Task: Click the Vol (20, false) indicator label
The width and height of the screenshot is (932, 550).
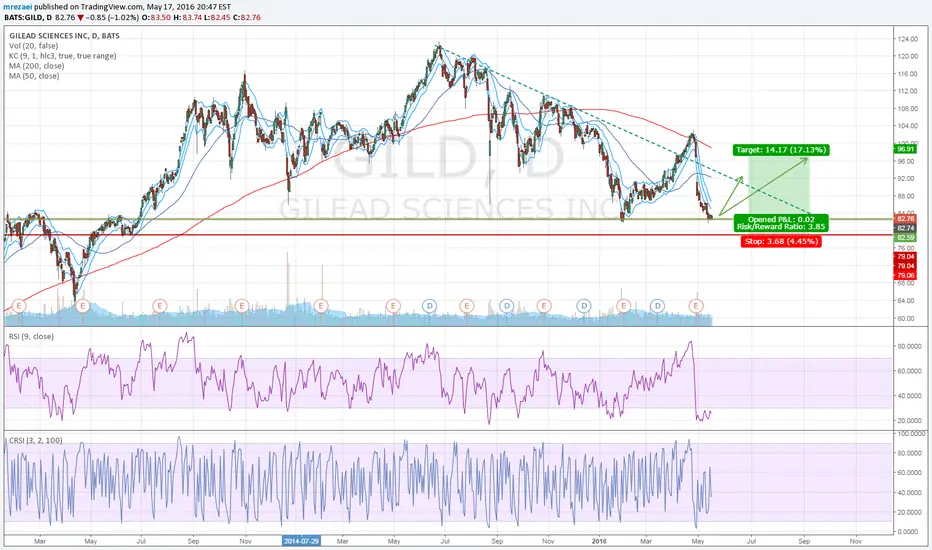Action: [x=33, y=46]
